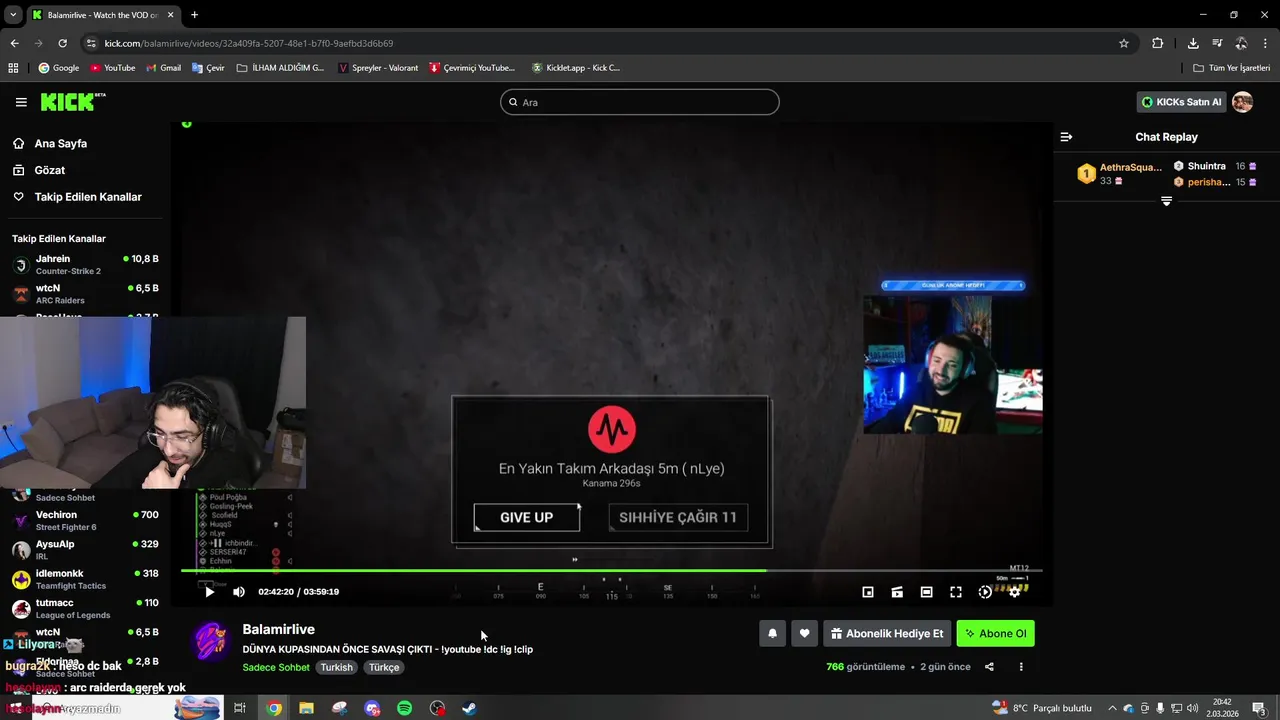Enable picture-in-picture mode
This screenshot has width=1280, height=720.
(x=868, y=592)
